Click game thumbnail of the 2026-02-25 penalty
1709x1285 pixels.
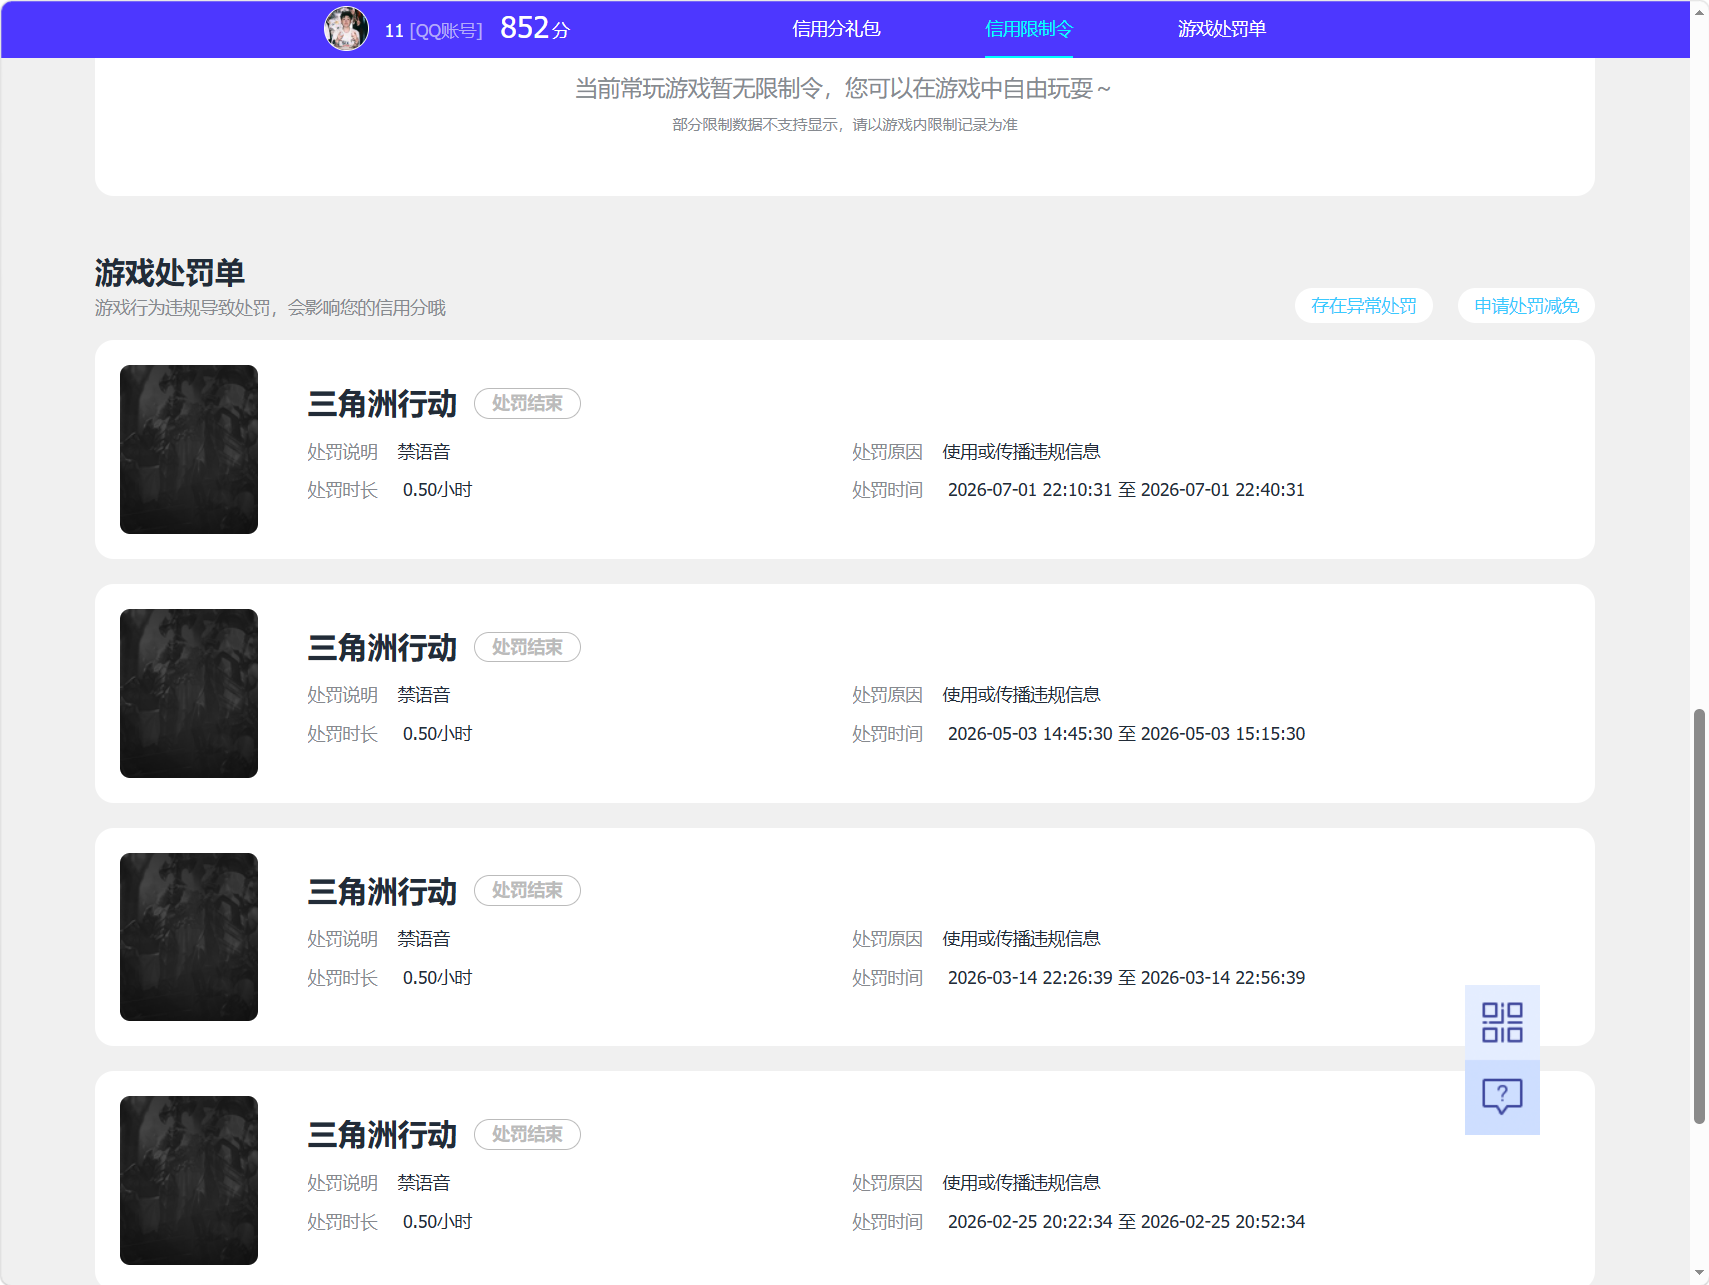coord(189,1180)
